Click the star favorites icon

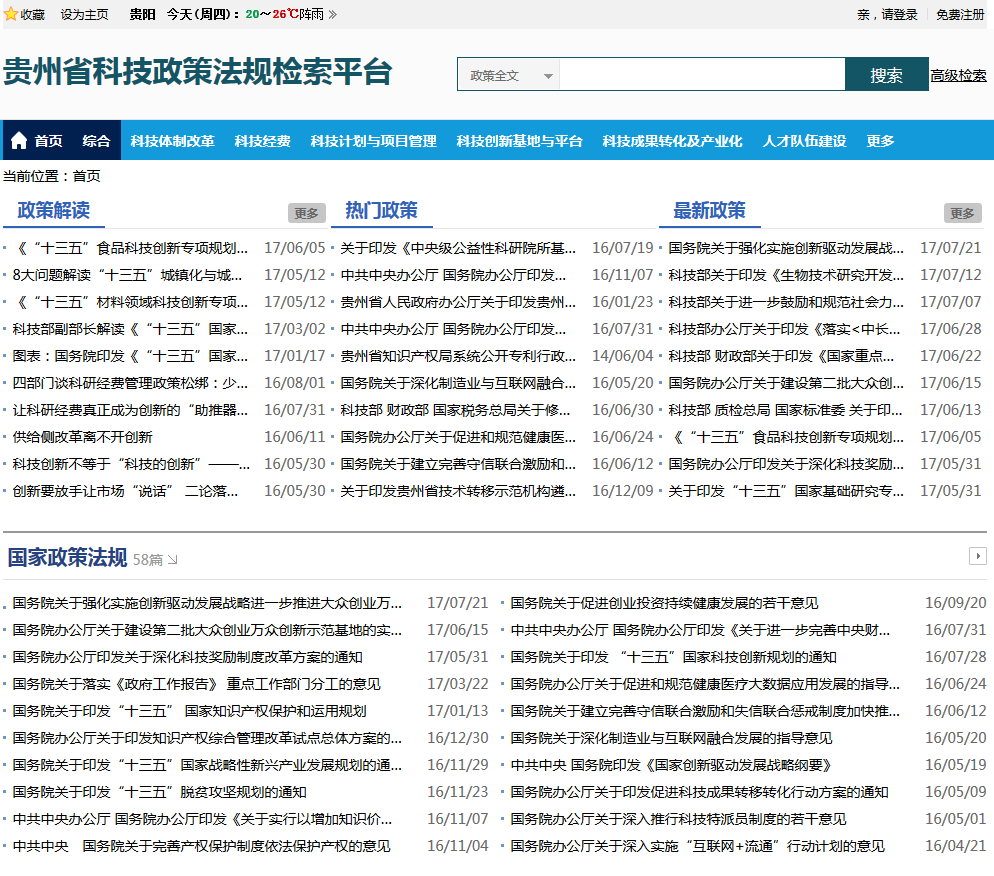11,14
